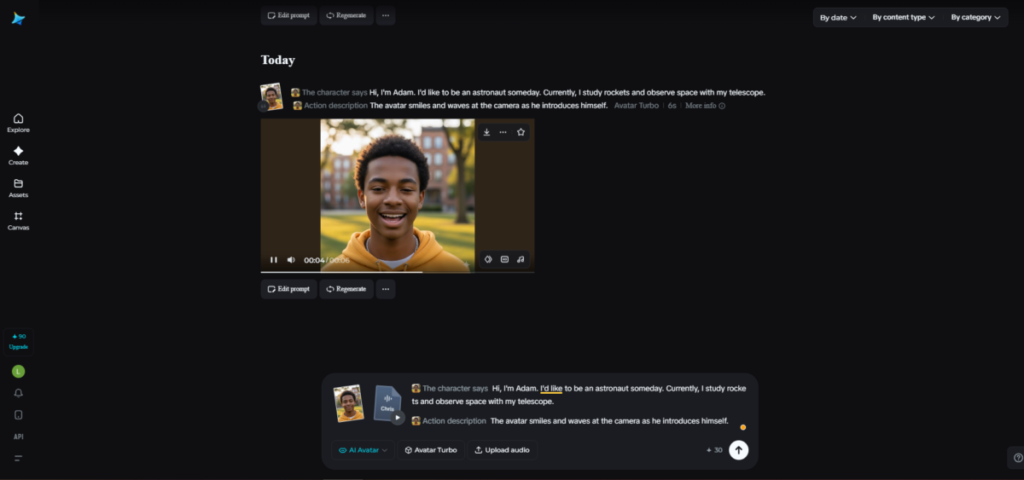Viewport: 1024px width, 480px height.
Task: Click Avatar Turbo label in result info
Action: pyautogui.click(x=636, y=106)
